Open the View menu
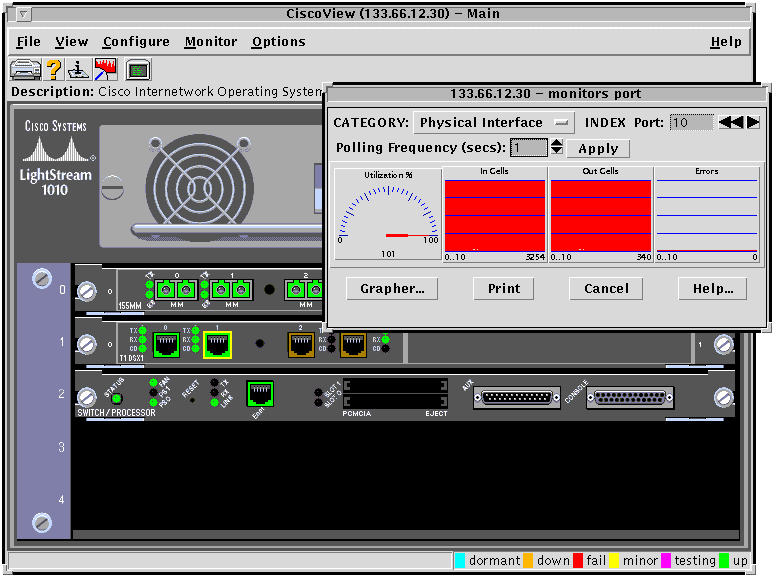Viewport: 778px width, 580px height. [71, 42]
